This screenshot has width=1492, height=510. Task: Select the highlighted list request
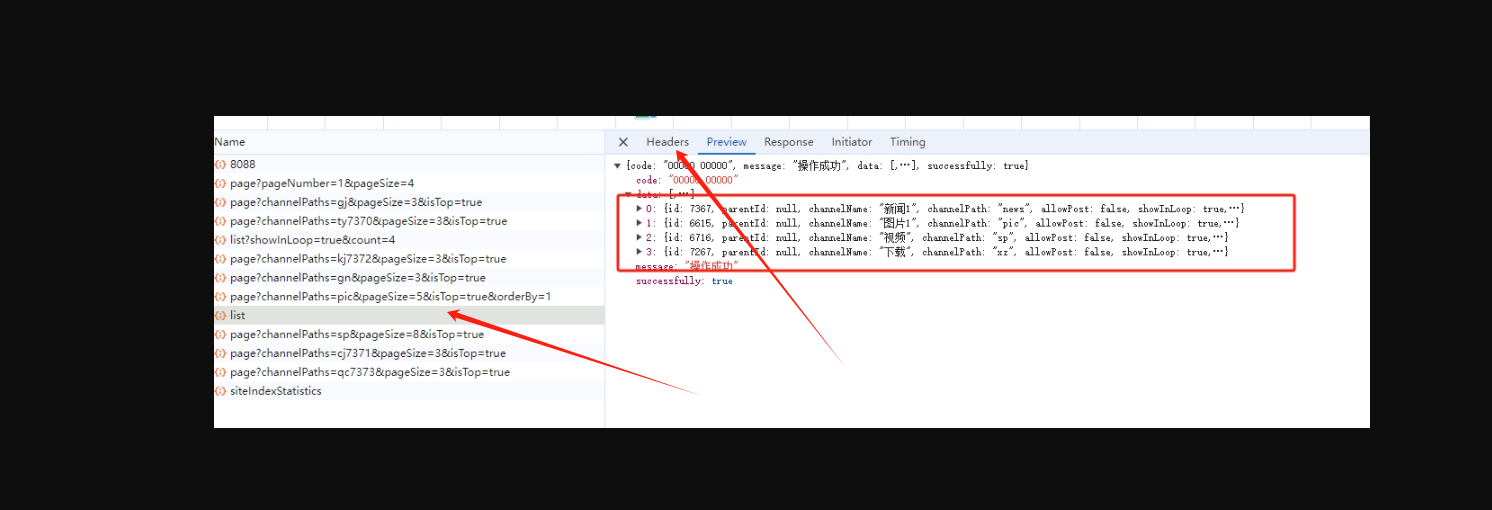(x=409, y=316)
